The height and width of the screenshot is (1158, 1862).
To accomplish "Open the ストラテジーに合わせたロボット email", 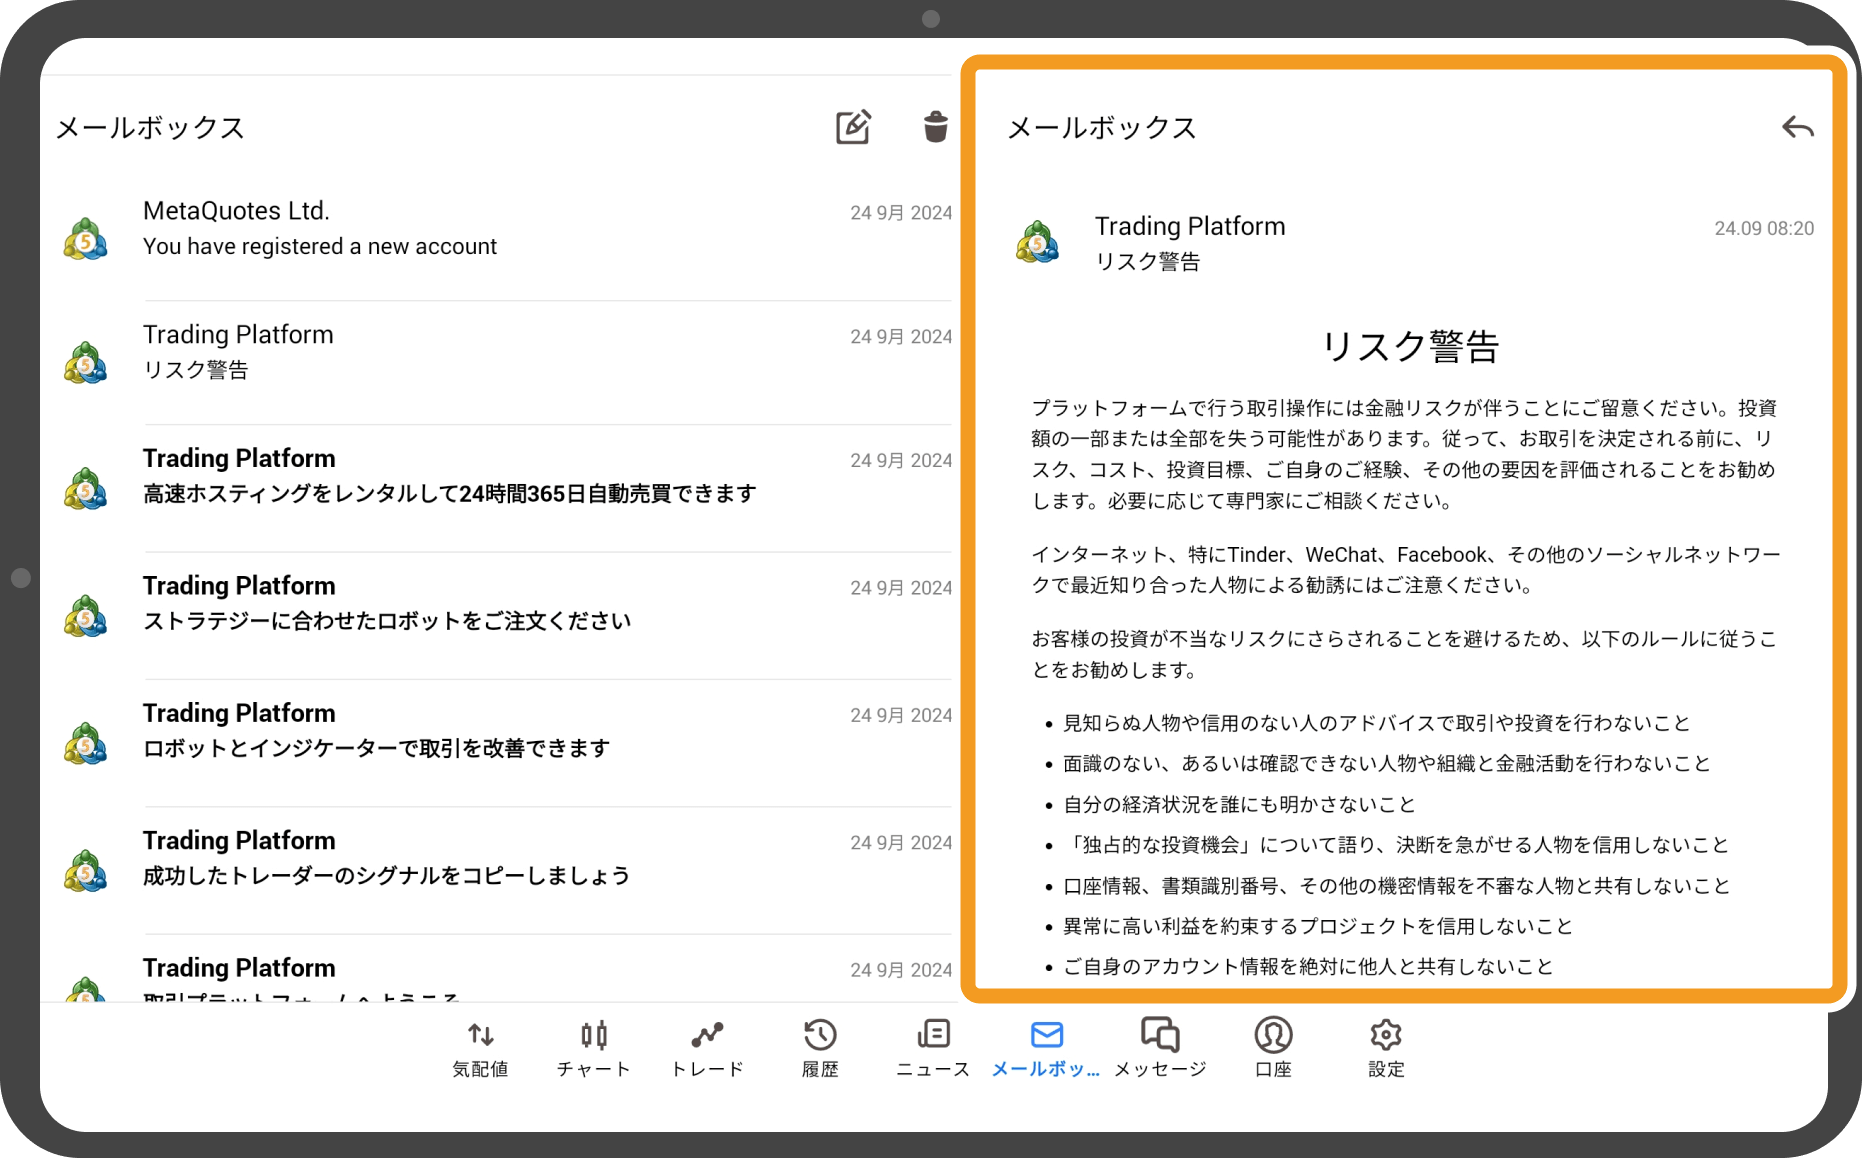I will (500, 603).
